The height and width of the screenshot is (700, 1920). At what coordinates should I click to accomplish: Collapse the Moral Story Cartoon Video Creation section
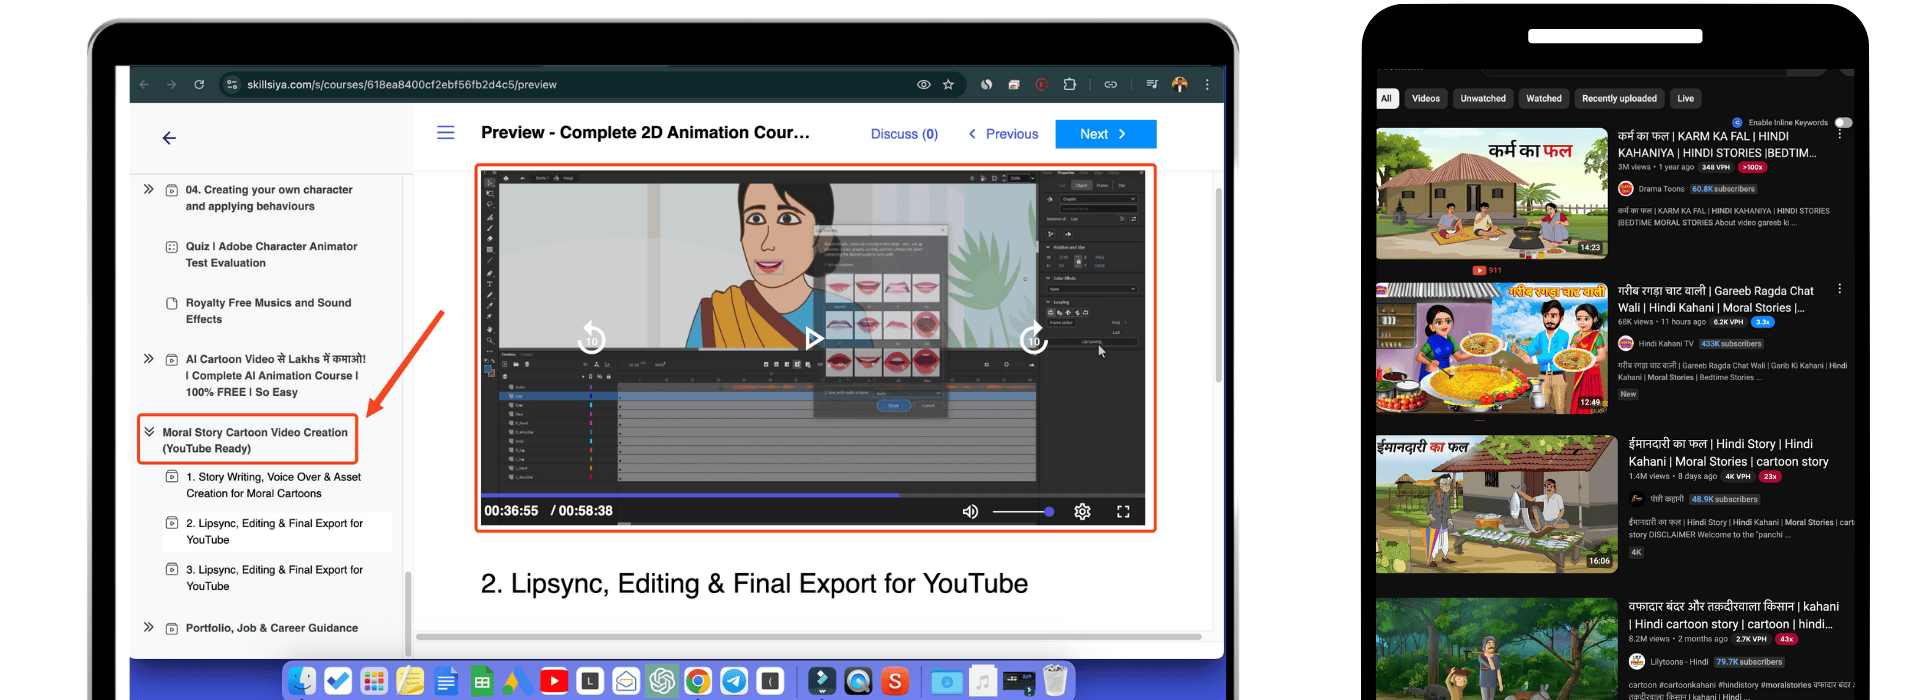[149, 432]
